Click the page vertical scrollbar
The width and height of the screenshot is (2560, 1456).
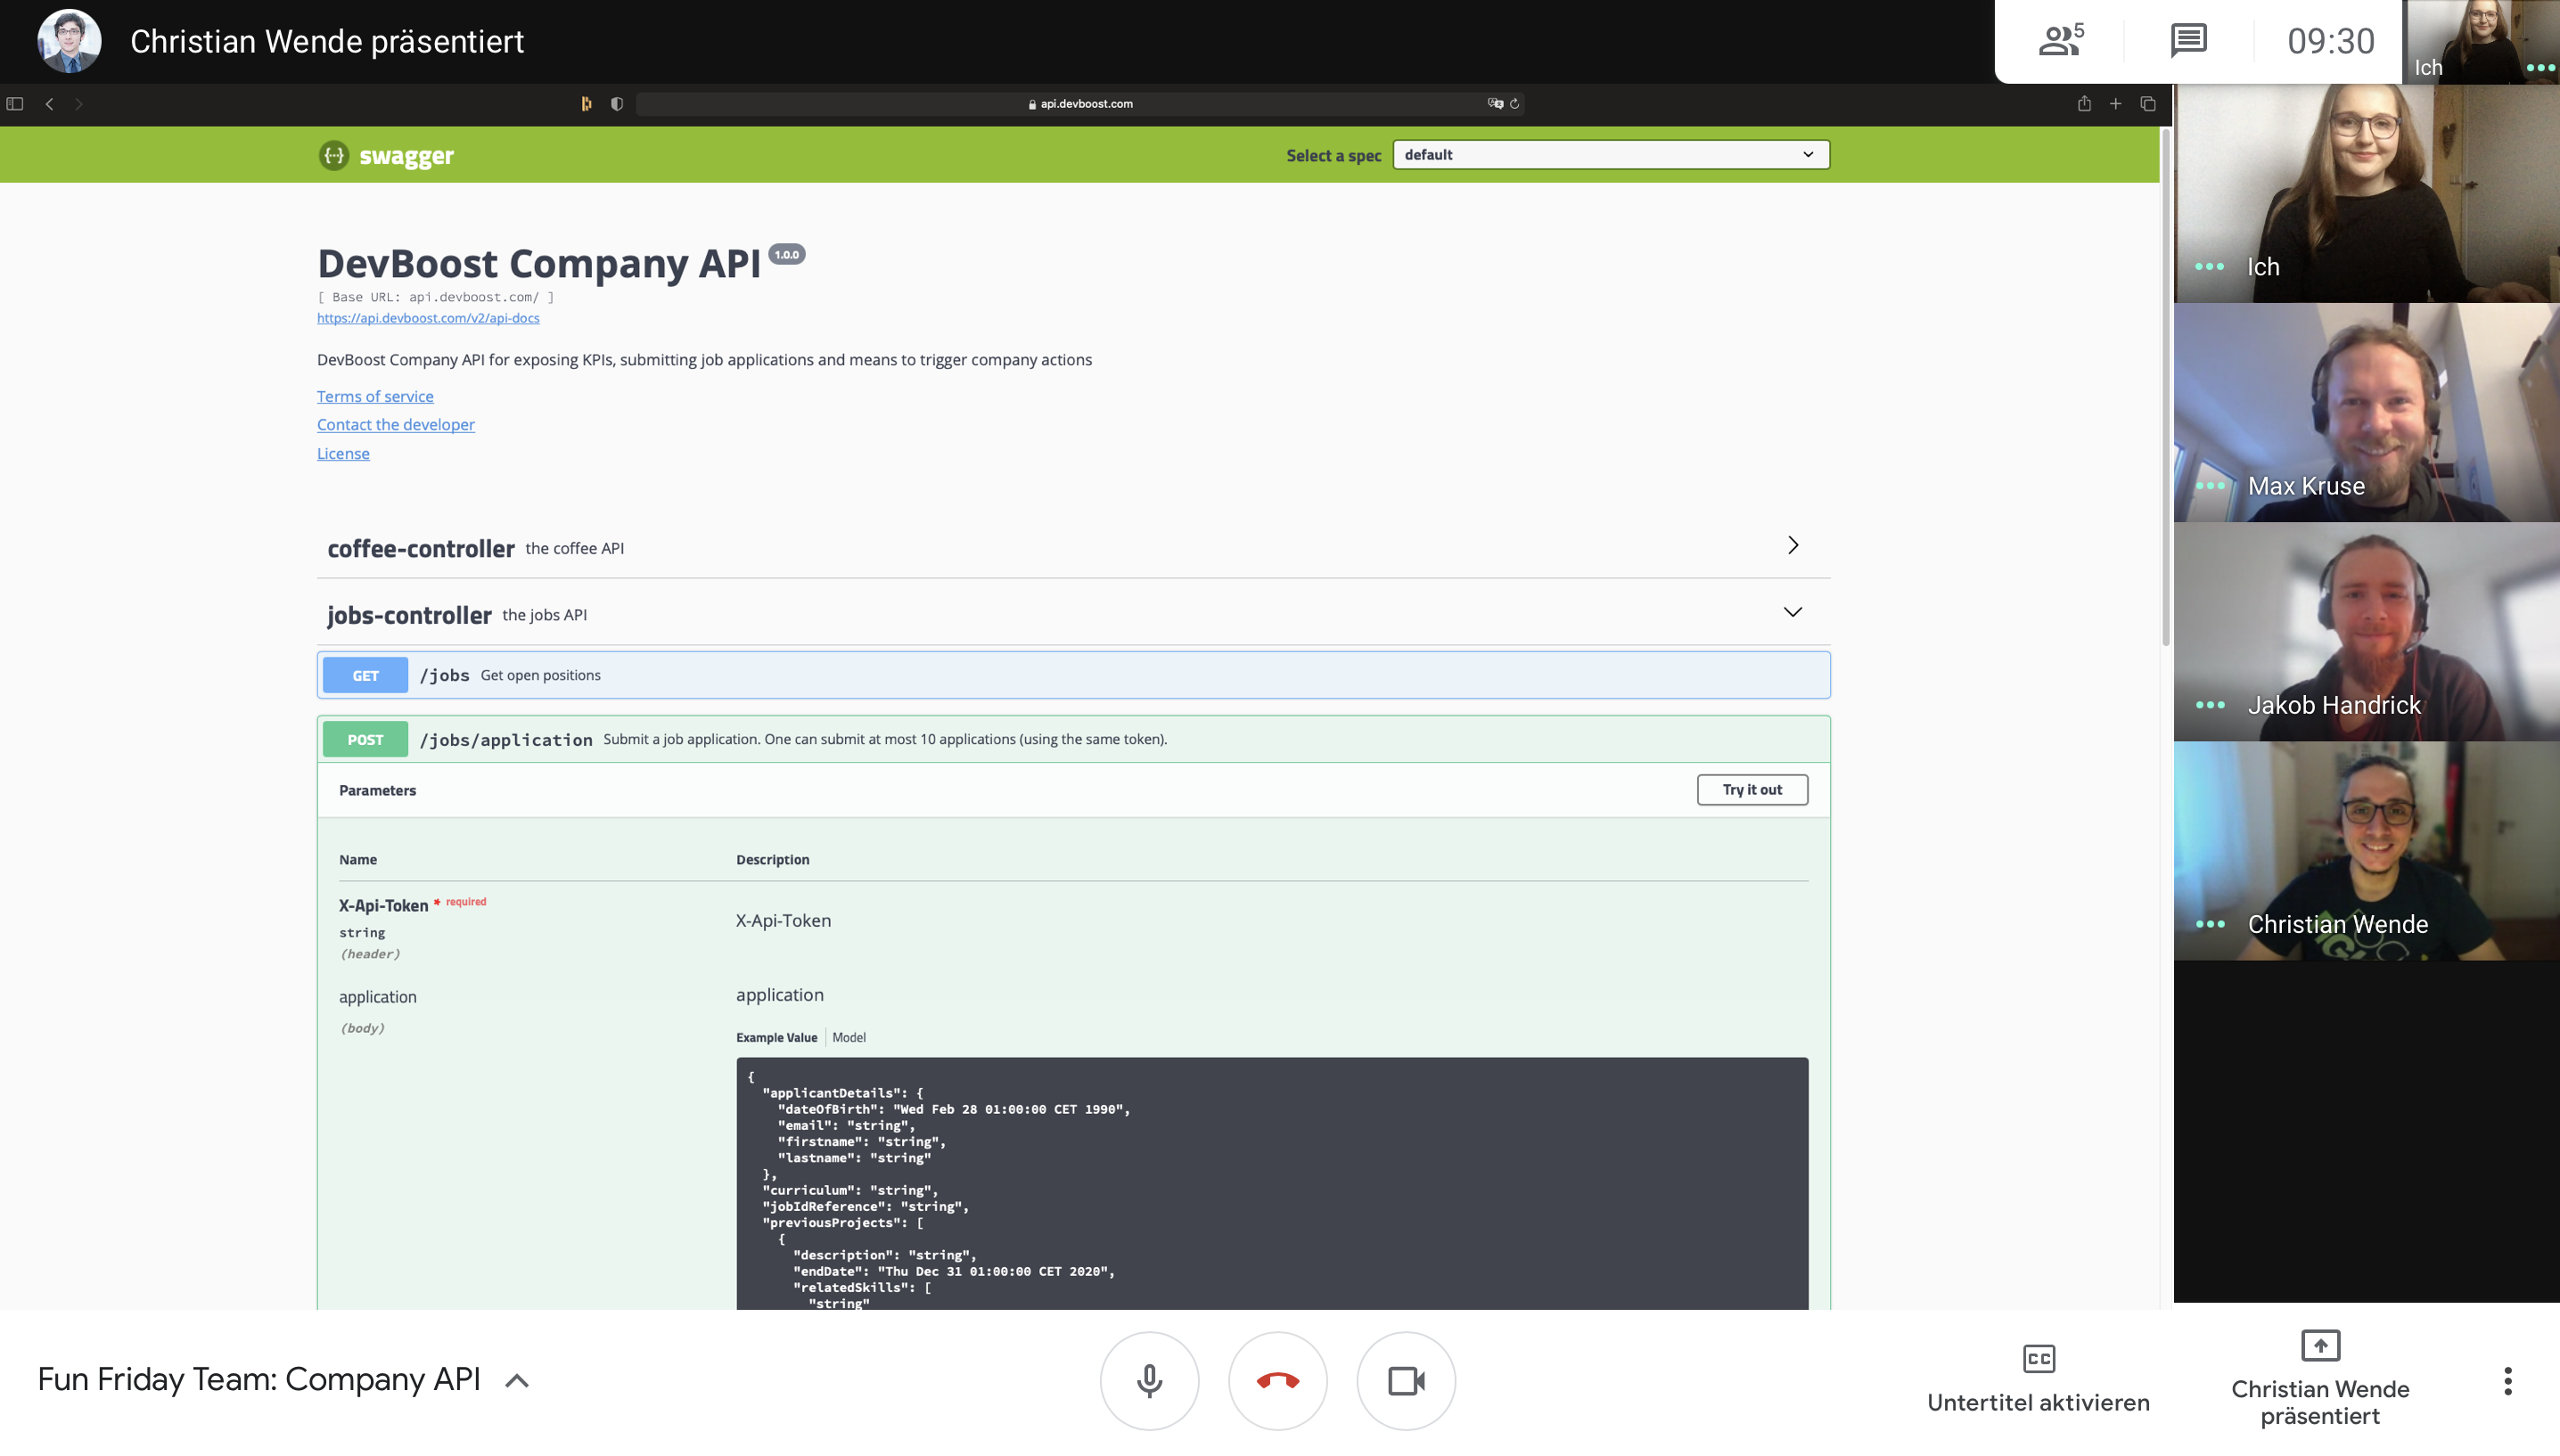[x=2166, y=390]
